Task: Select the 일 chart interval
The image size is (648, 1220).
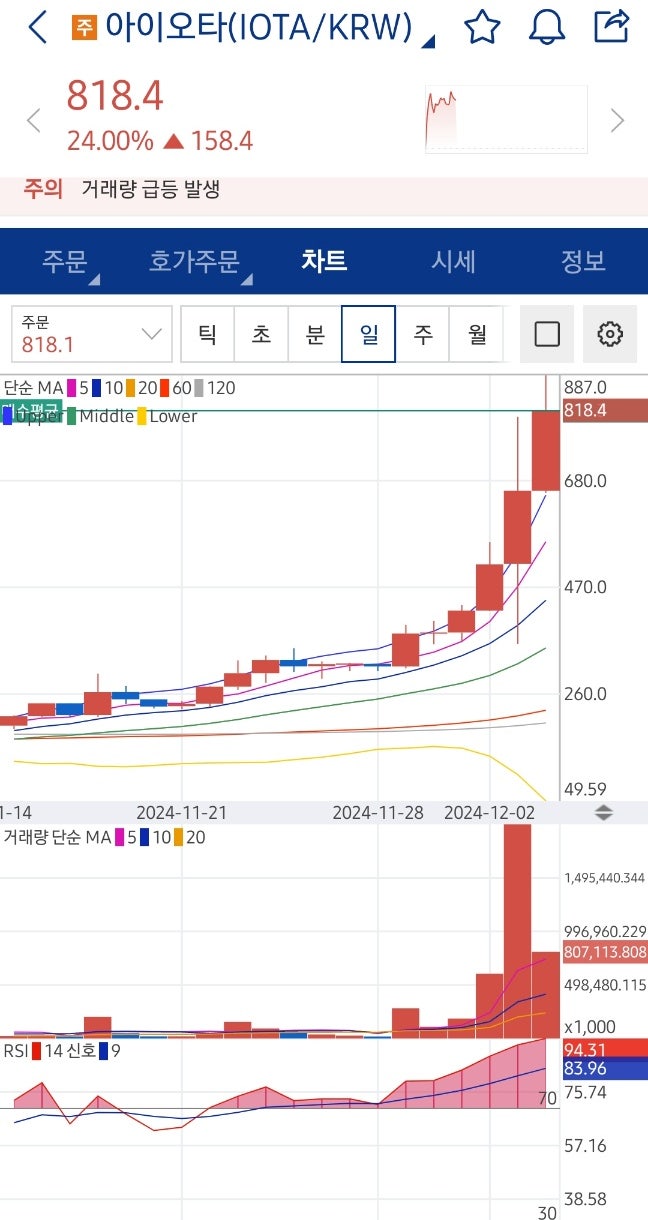Action: click(369, 334)
